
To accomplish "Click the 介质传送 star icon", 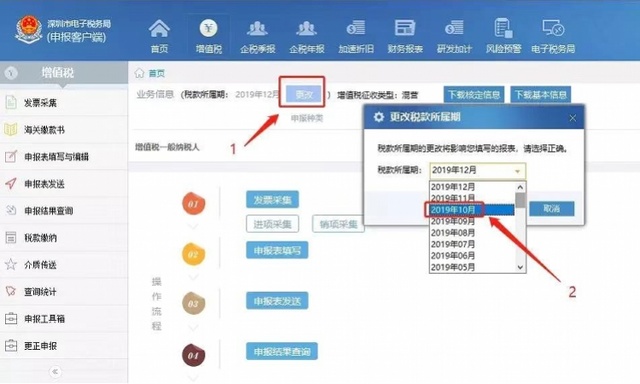I will coord(11,264).
